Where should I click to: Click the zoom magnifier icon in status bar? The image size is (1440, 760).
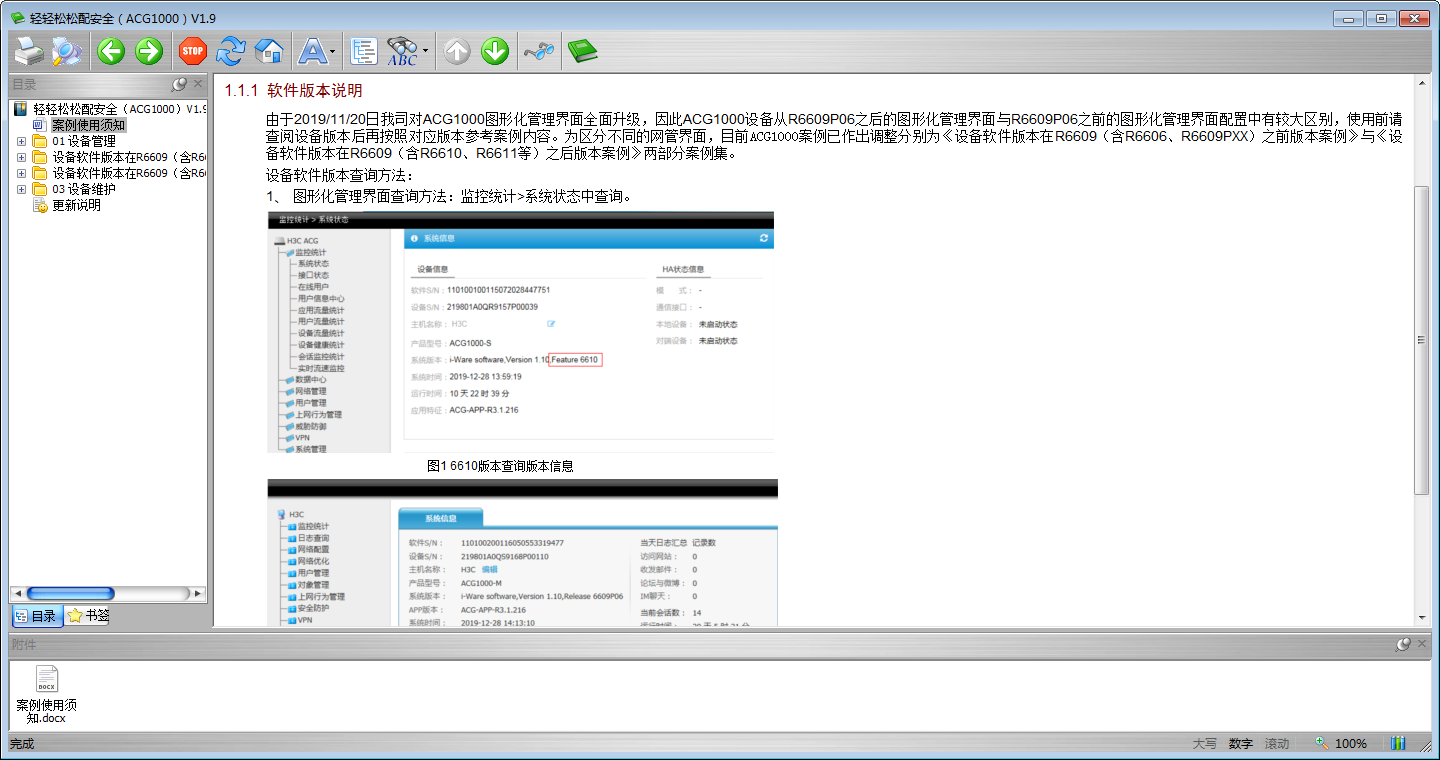click(x=1321, y=743)
